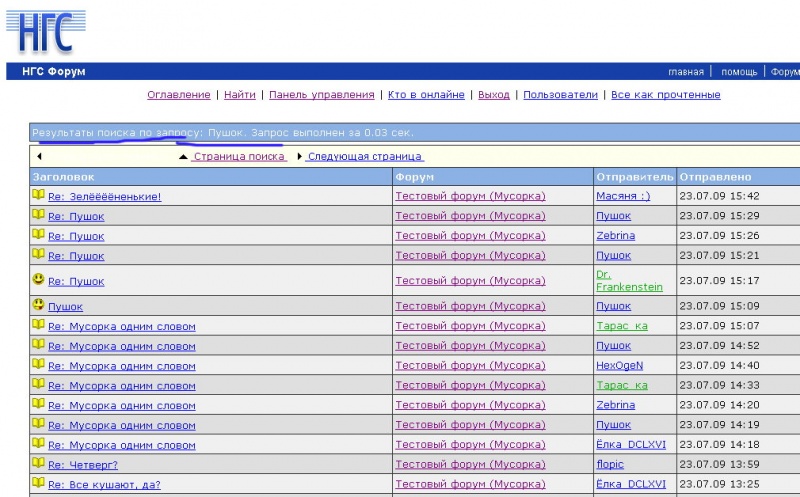Click the book icon beside Re: Все кушают, да?

38,483
